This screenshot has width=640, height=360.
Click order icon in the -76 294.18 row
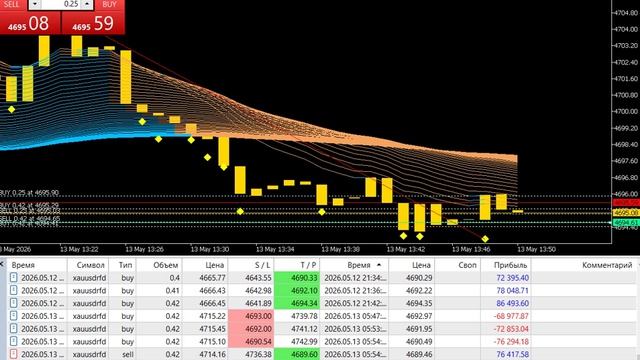(x=13, y=341)
